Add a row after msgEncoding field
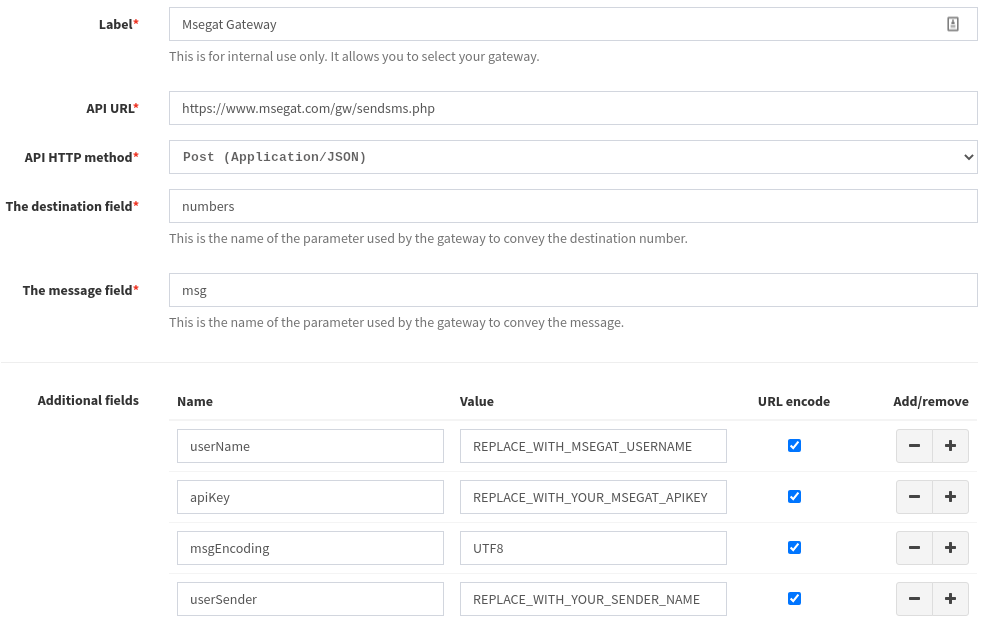The height and width of the screenshot is (622, 982). 950,548
